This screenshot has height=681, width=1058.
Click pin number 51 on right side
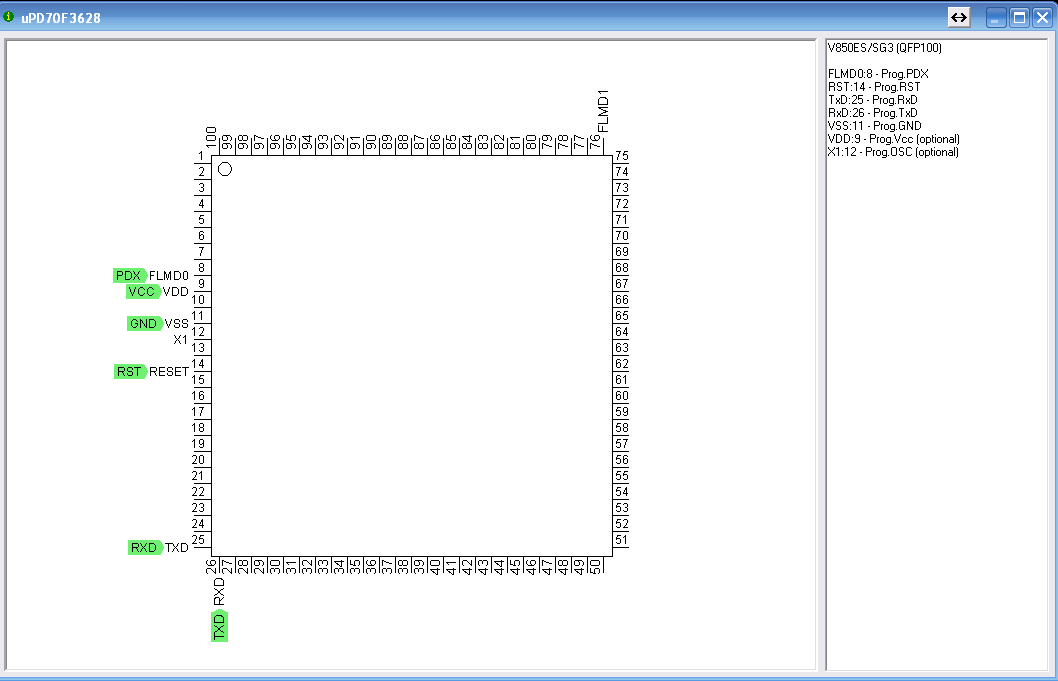(621, 540)
